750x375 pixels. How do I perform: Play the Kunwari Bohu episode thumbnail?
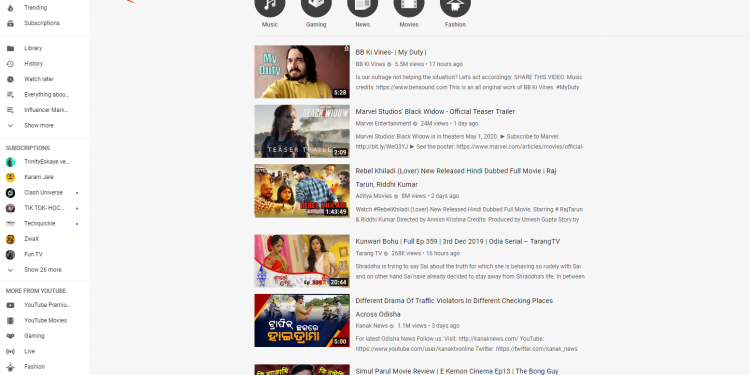pos(302,261)
